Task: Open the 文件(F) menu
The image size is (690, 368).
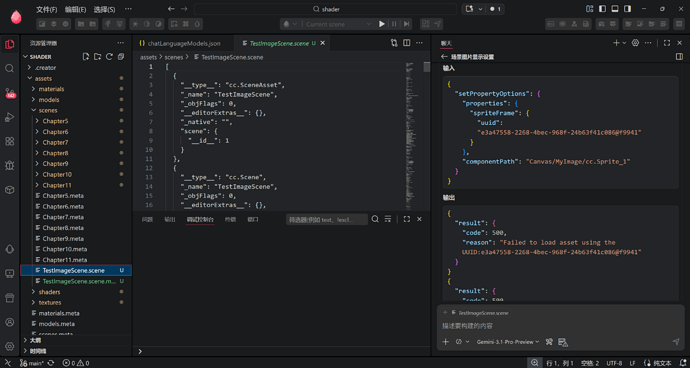Action: point(47,9)
